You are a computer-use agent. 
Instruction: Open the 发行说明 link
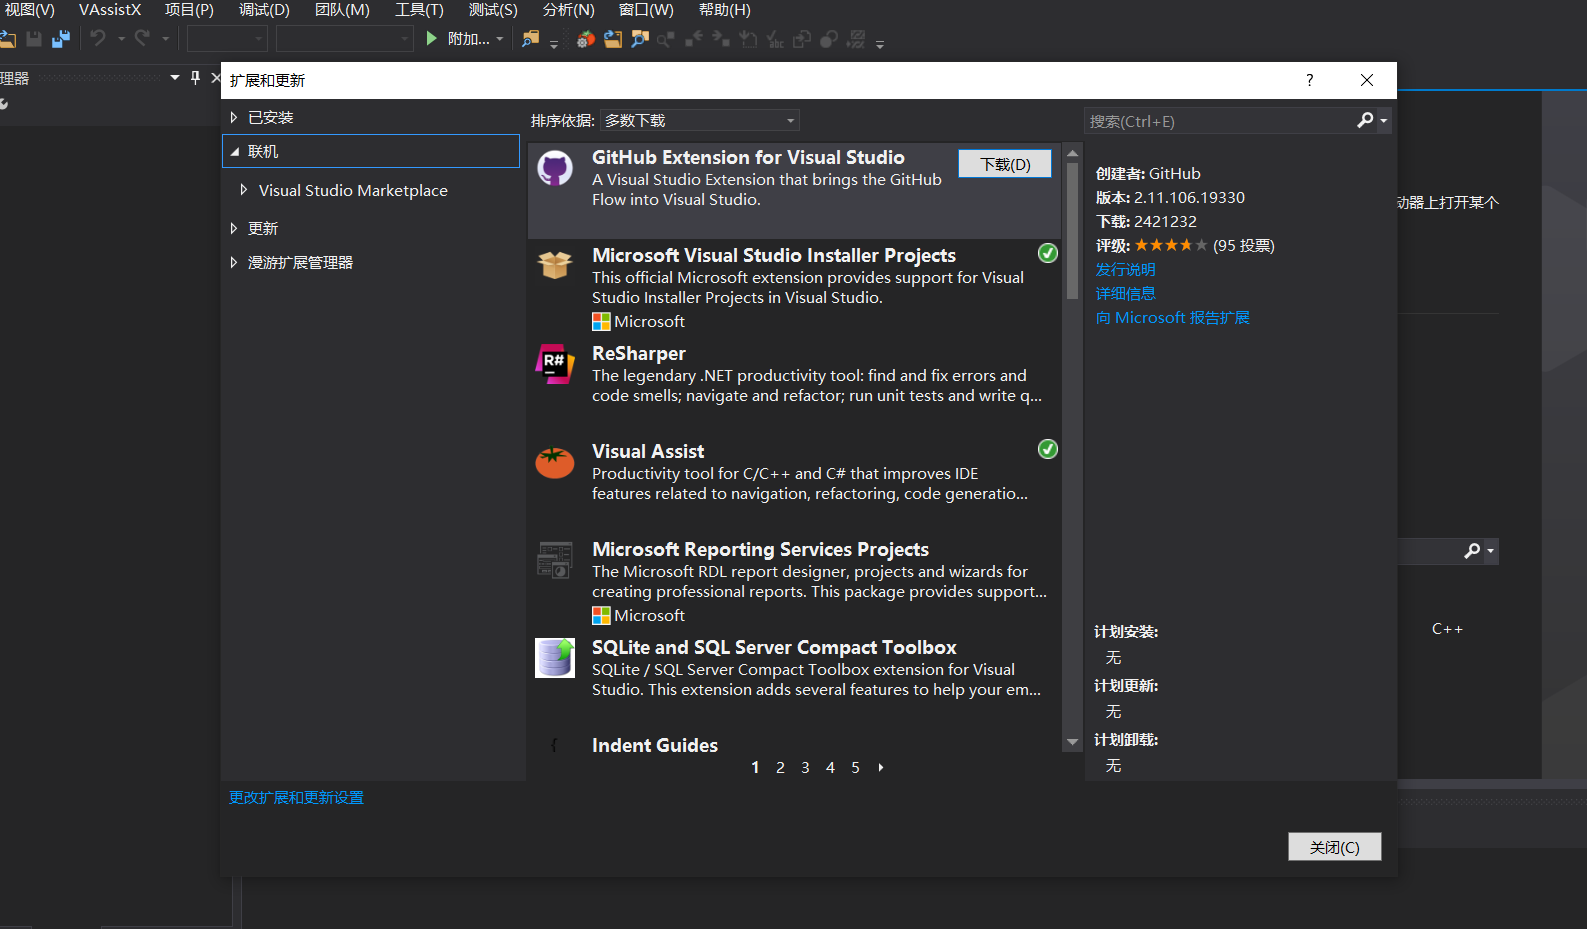pos(1125,269)
